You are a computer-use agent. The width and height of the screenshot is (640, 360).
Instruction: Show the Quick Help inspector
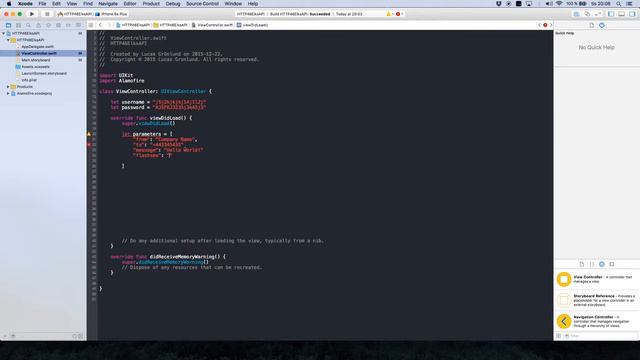point(602,25)
